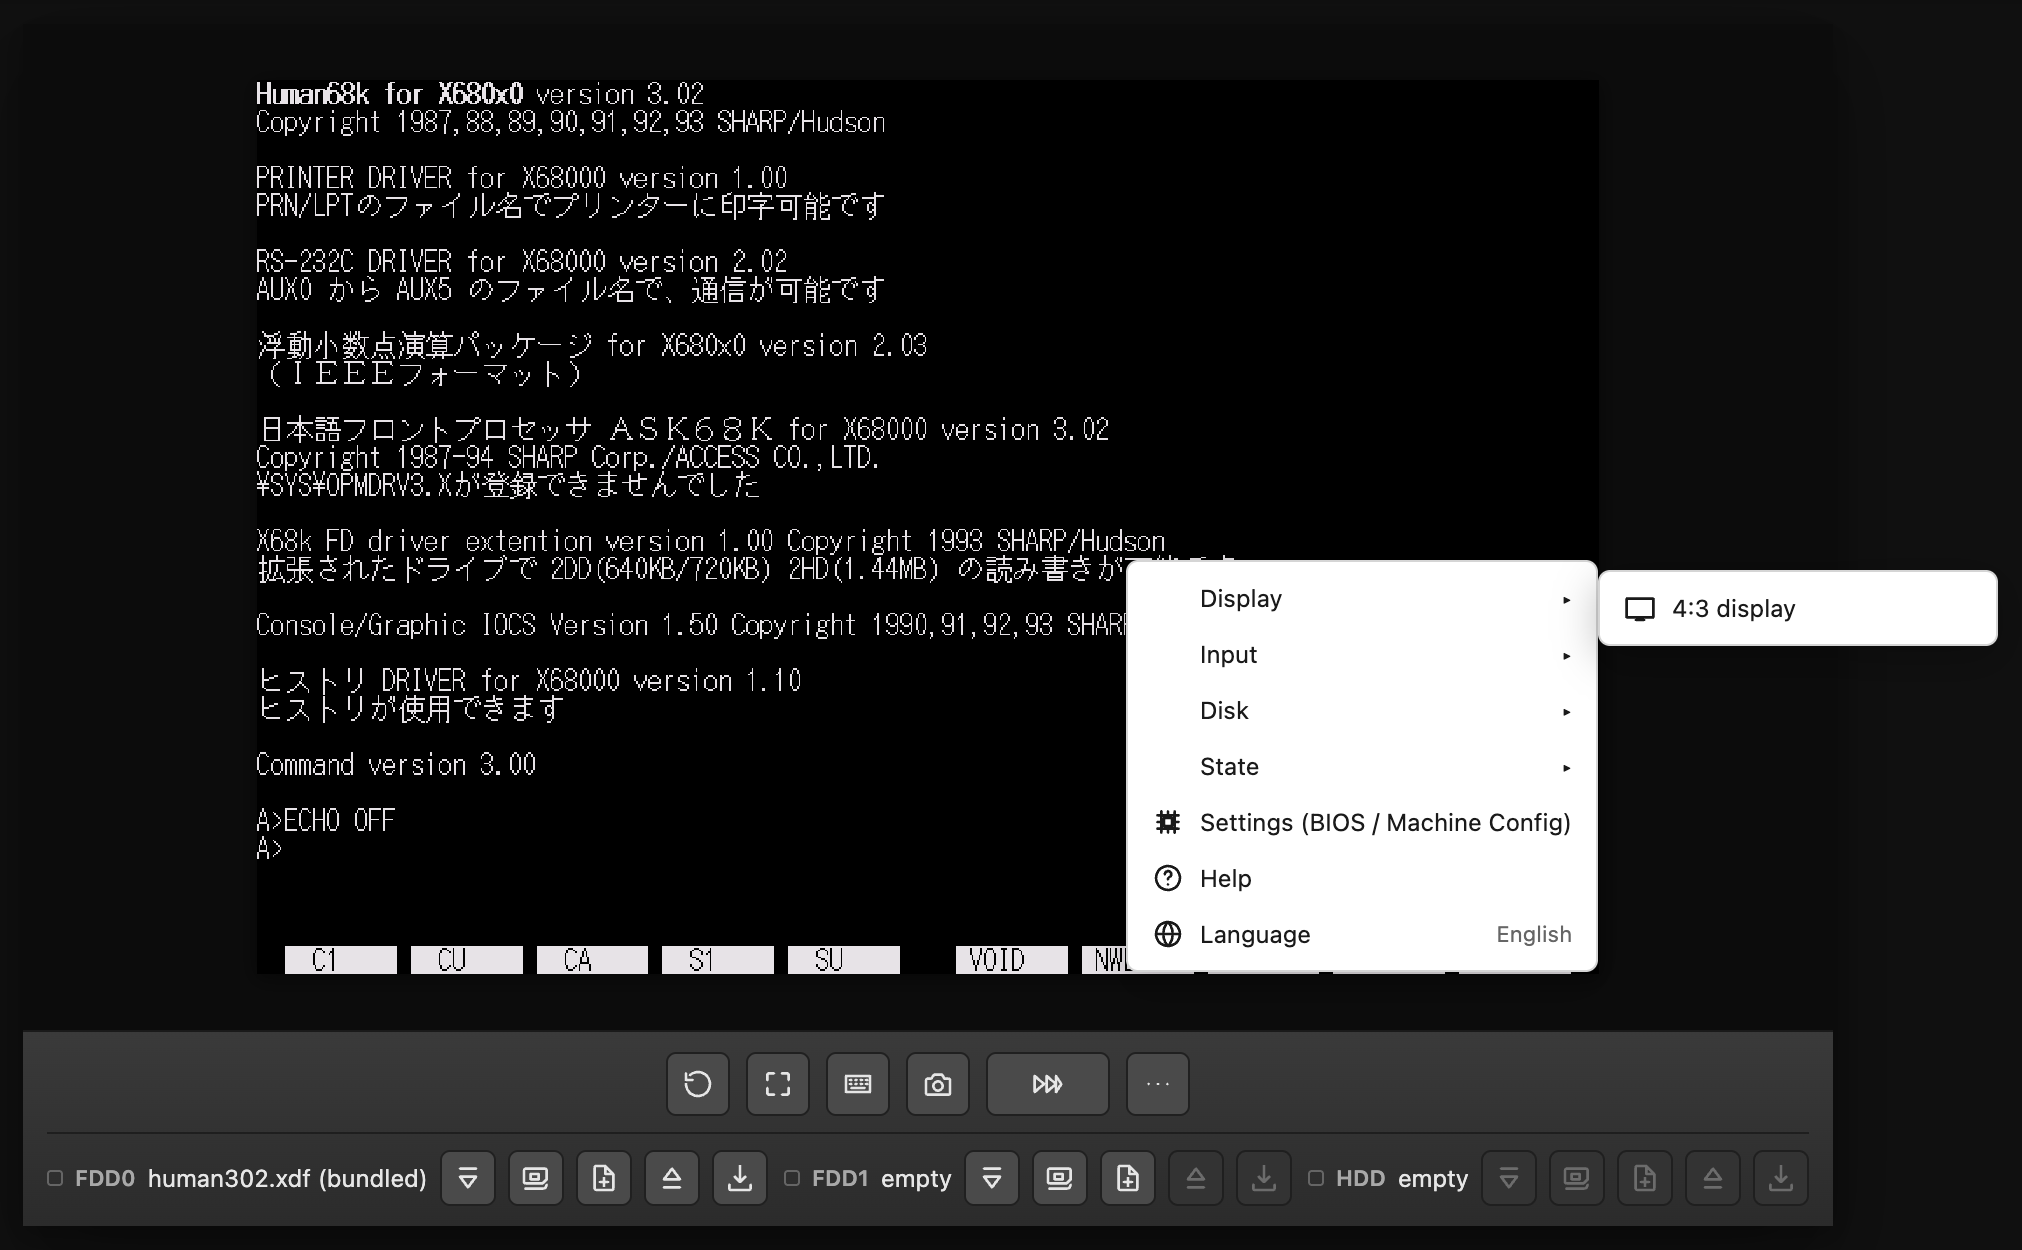
Task: Expand the Display submenu
Action: pos(1362,599)
